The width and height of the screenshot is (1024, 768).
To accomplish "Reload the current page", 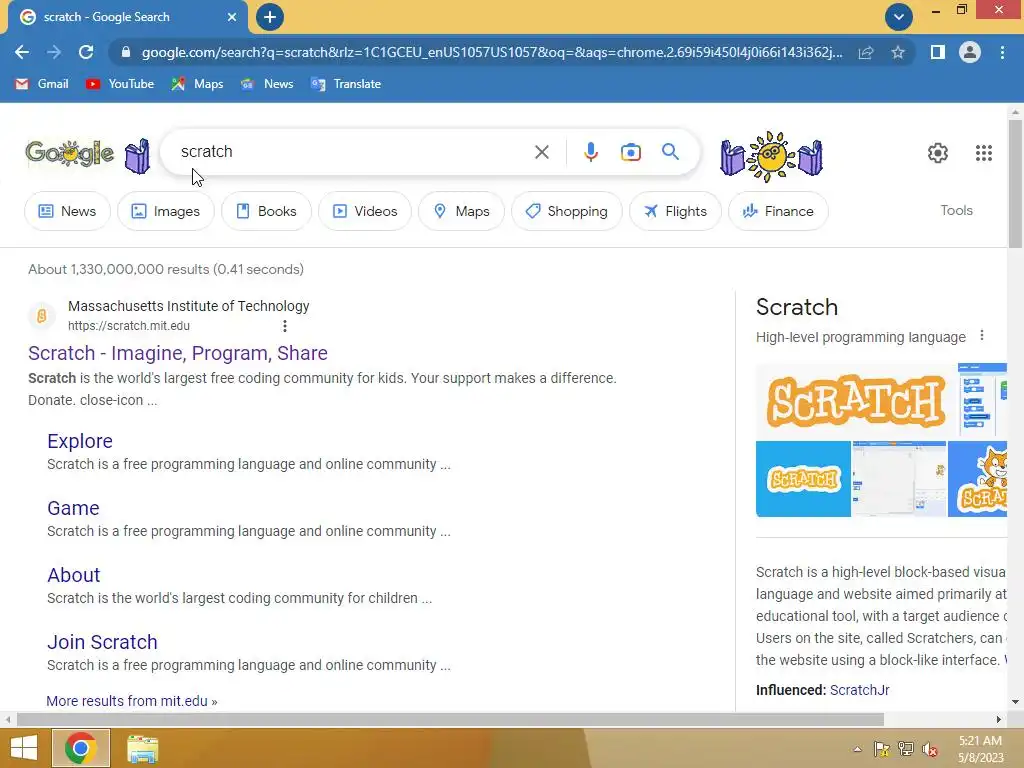I will tap(86, 52).
